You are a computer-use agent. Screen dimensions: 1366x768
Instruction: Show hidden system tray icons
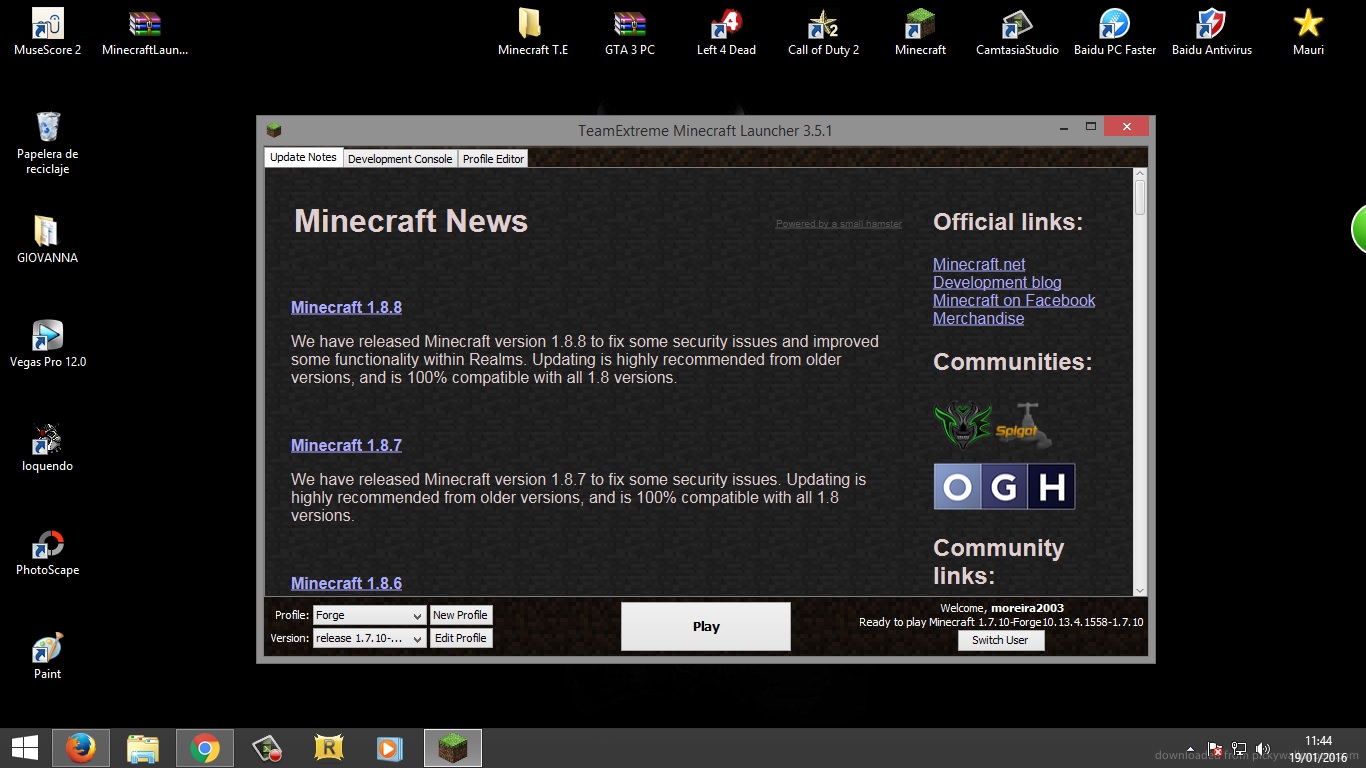tap(1190, 749)
